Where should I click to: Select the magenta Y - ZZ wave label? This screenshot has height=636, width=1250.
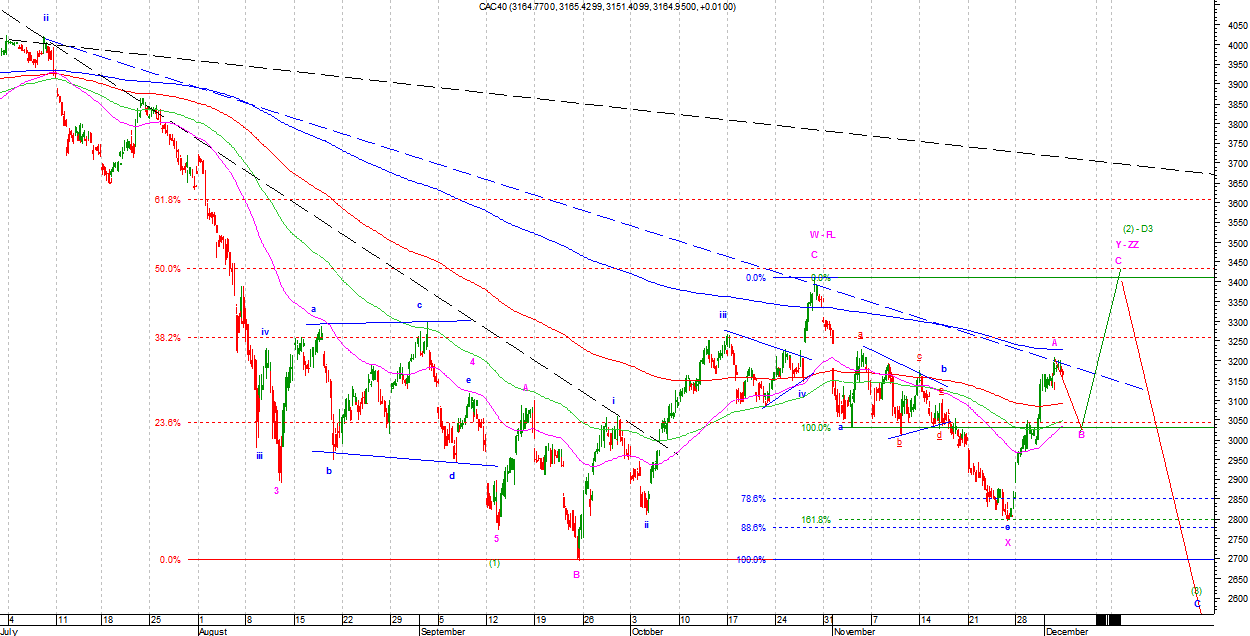pos(1127,245)
